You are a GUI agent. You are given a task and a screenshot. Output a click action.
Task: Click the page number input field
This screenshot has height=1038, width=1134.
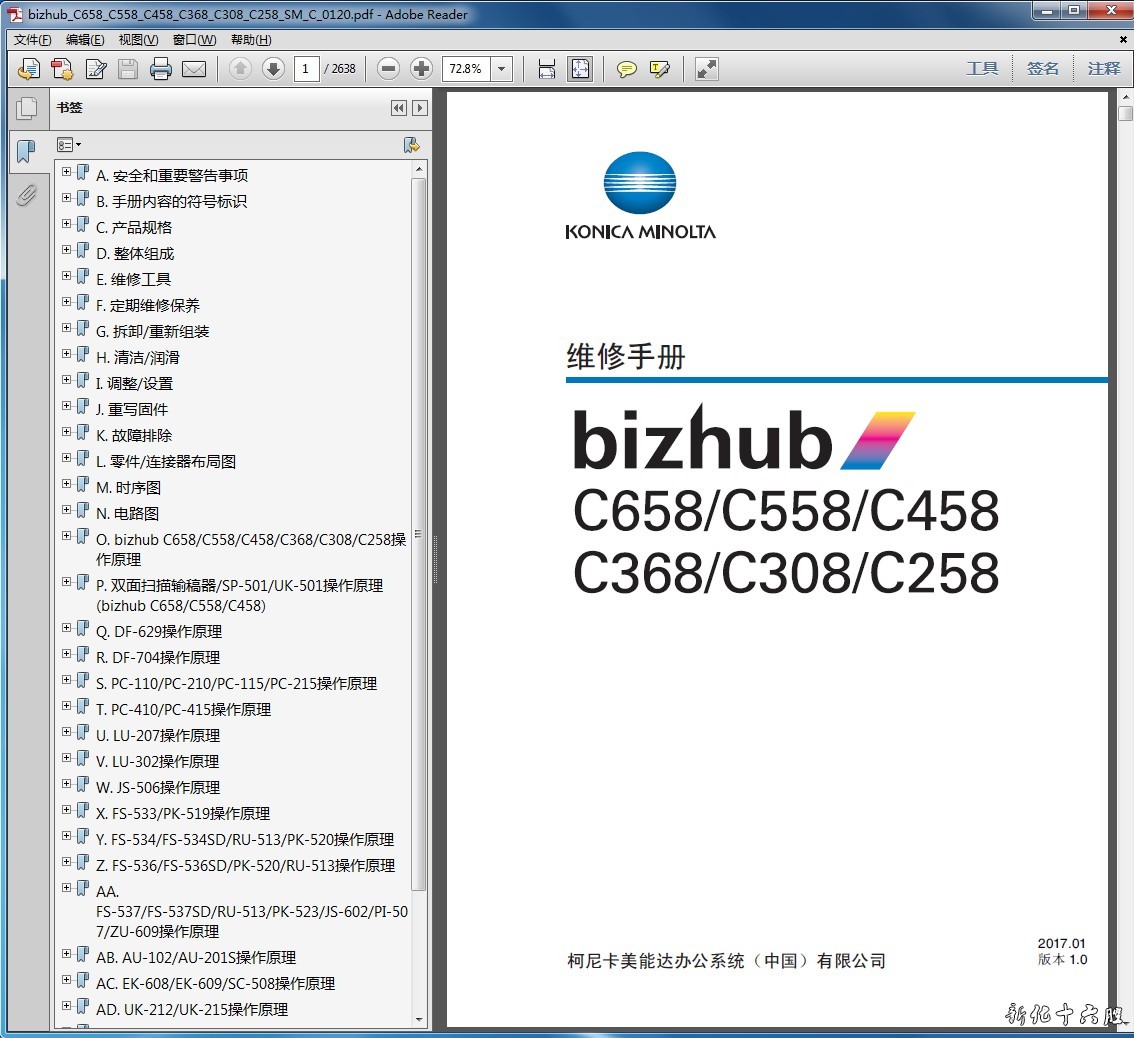point(306,69)
